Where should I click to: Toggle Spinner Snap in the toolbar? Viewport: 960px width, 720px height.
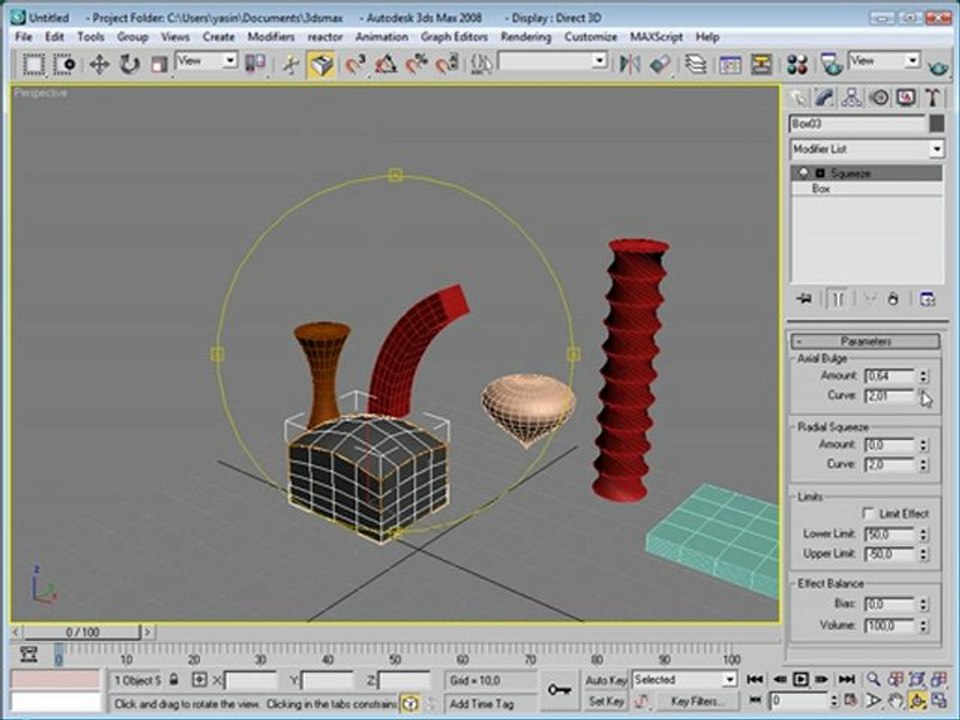coord(447,64)
